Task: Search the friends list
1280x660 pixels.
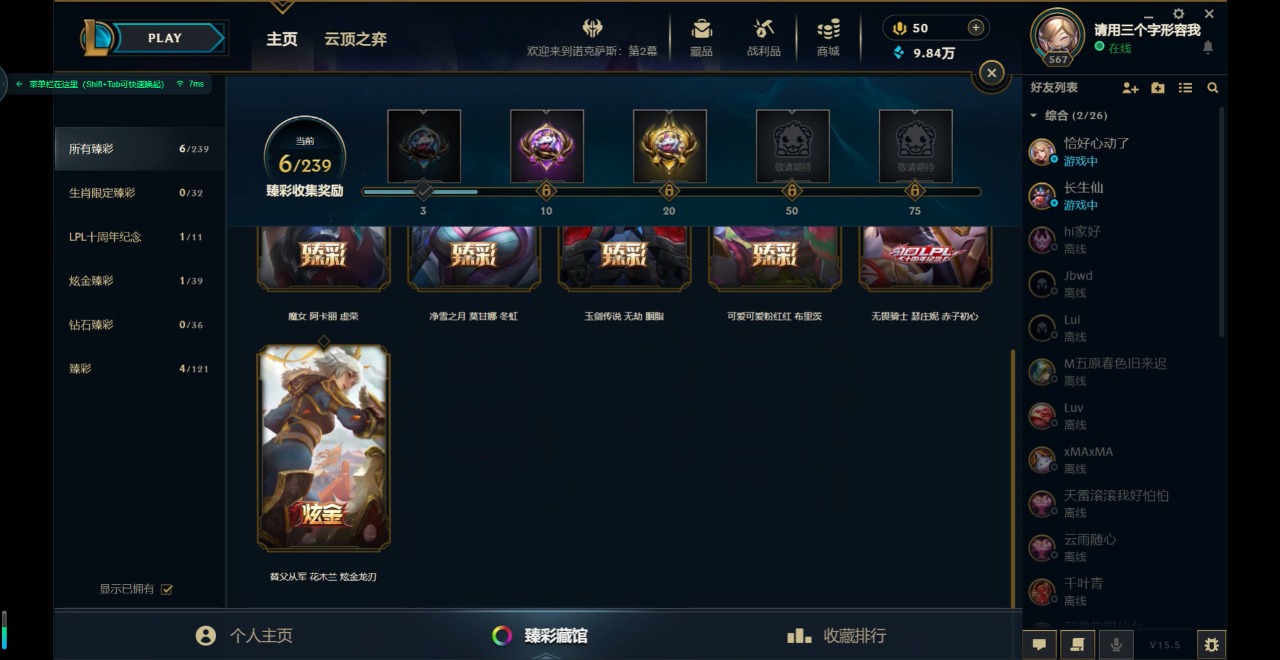Action: (1213, 88)
